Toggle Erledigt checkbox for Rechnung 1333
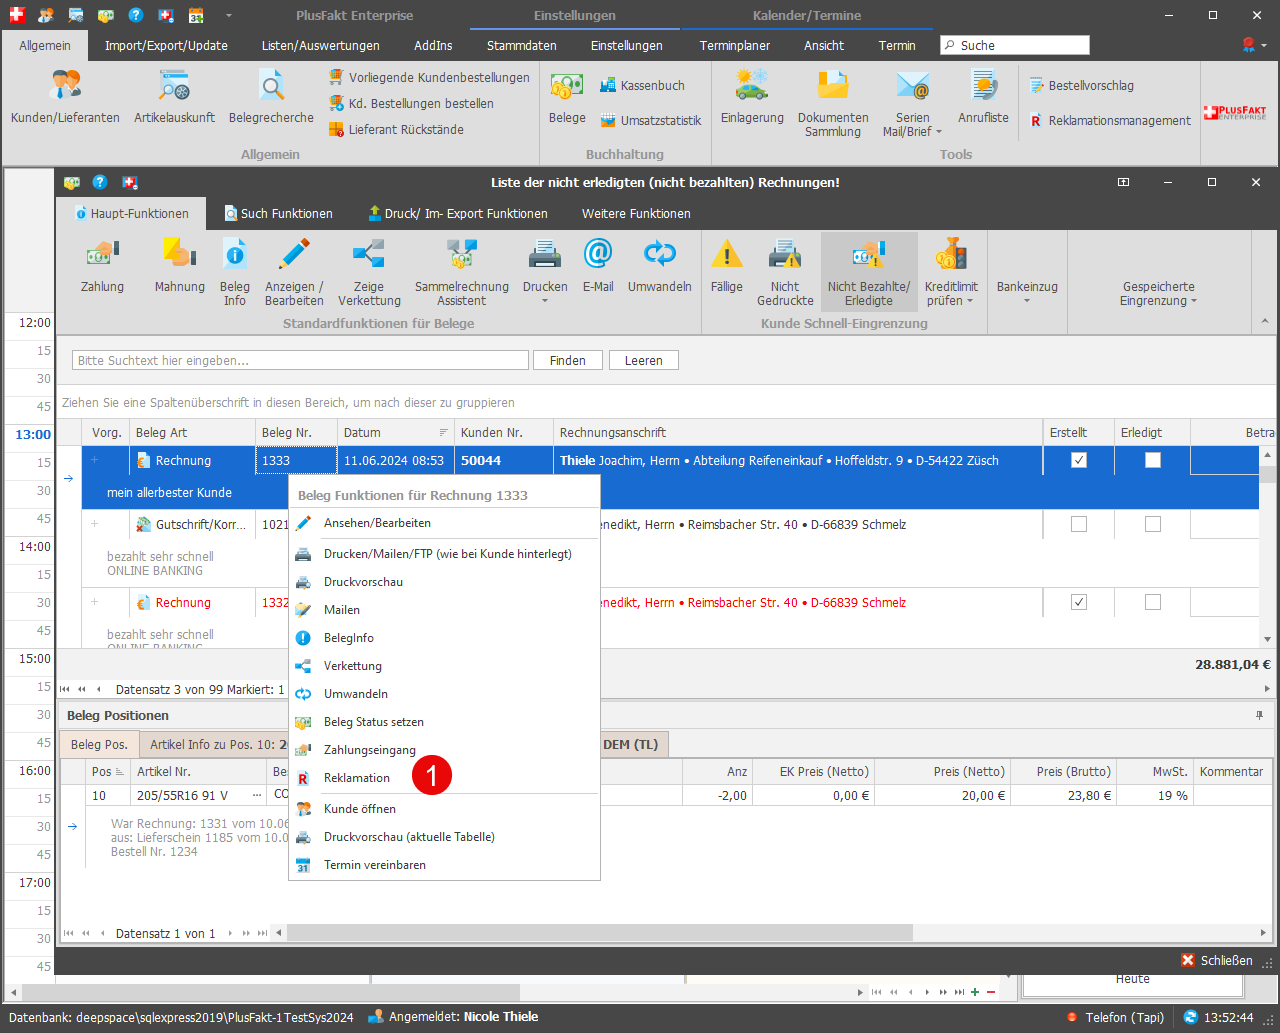 tap(1153, 460)
